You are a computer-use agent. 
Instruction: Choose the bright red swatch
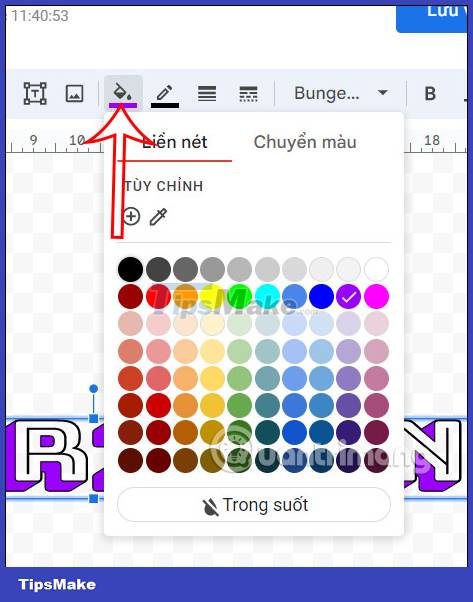point(158,296)
